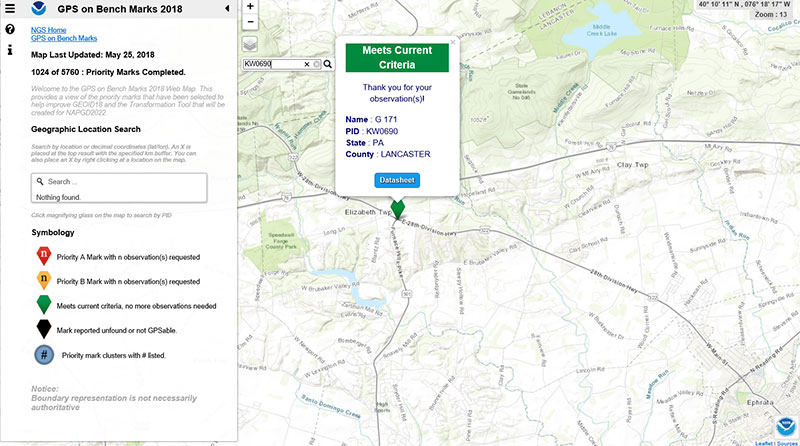Screen dimensions: 800x446
Task: Open the Sources attribution link
Action: (785, 441)
